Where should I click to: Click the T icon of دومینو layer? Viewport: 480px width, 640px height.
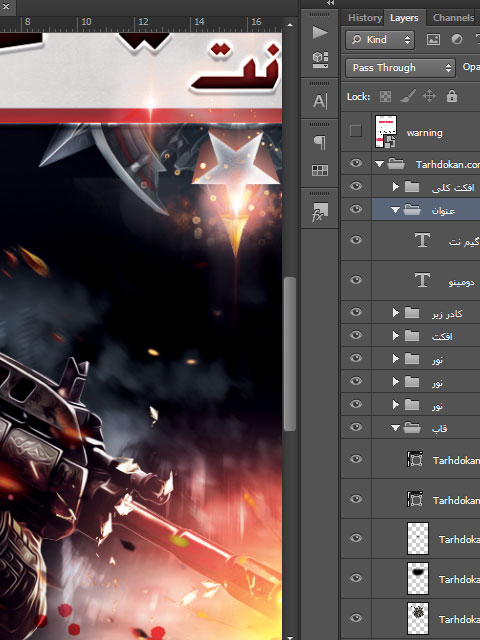(422, 280)
